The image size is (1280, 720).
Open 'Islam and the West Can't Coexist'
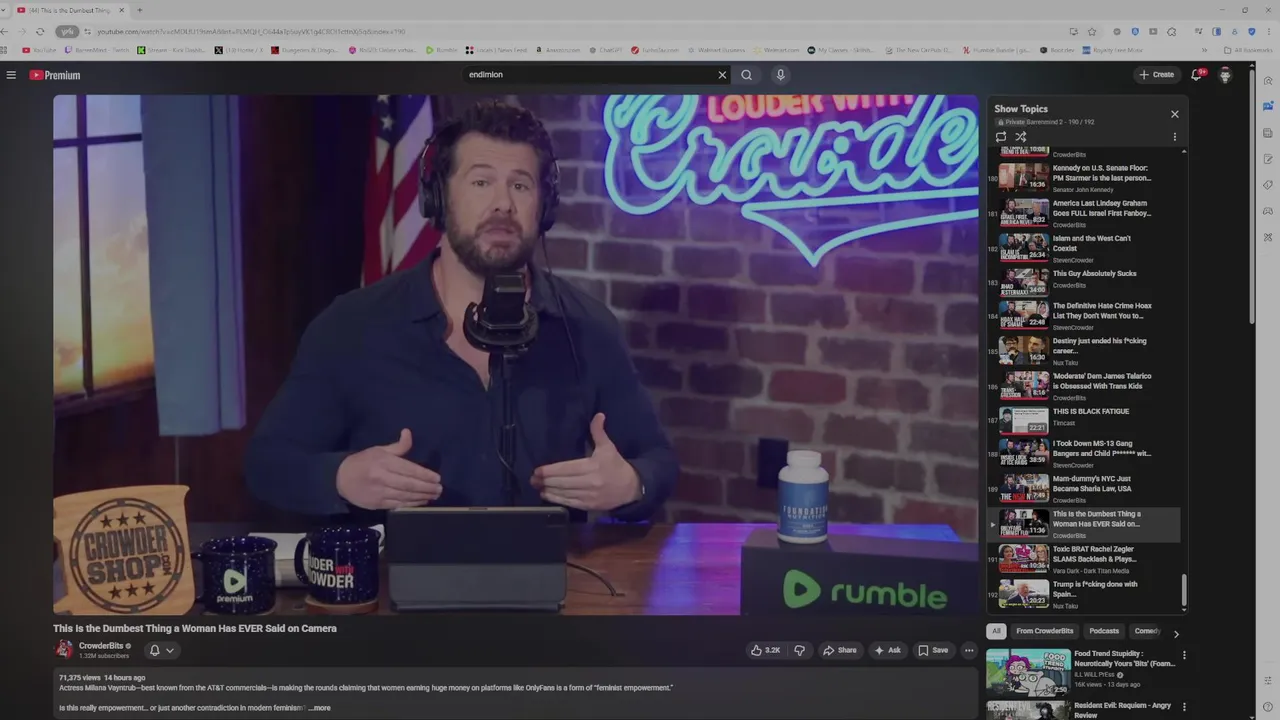tap(1084, 247)
